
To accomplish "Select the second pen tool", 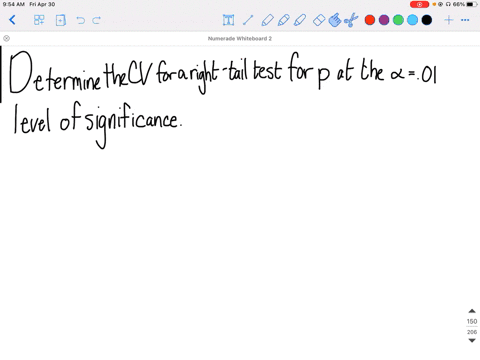I will click(x=283, y=20).
